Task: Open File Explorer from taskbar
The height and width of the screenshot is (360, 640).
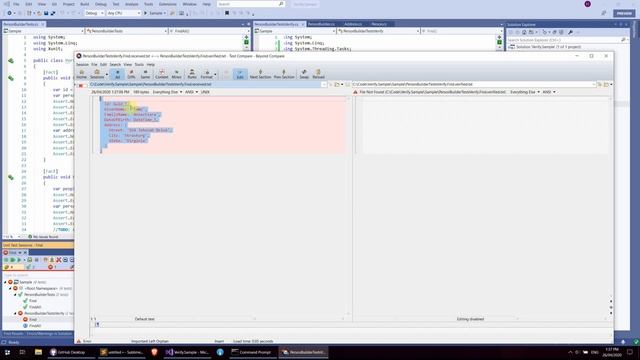Action: tap(38, 352)
